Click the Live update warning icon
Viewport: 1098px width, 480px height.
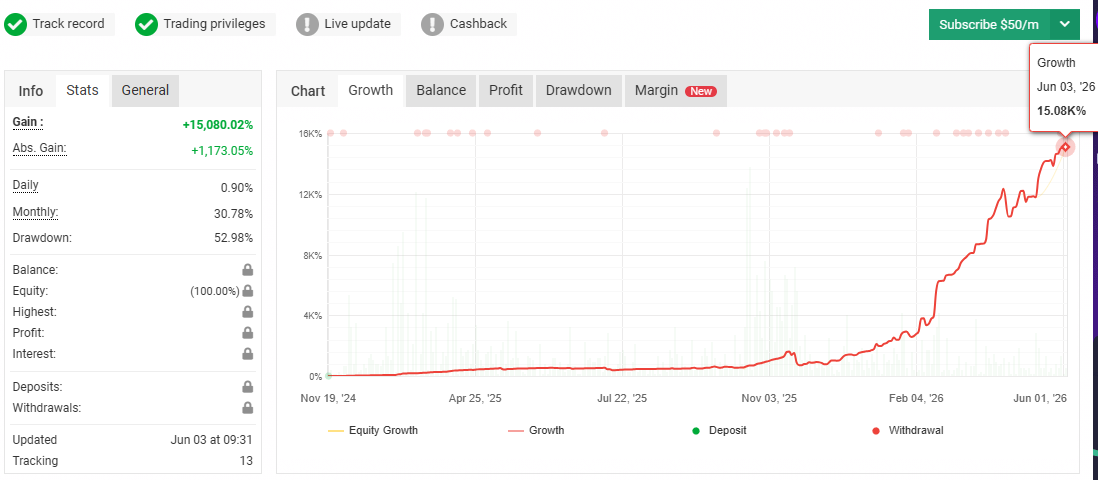pyautogui.click(x=307, y=24)
